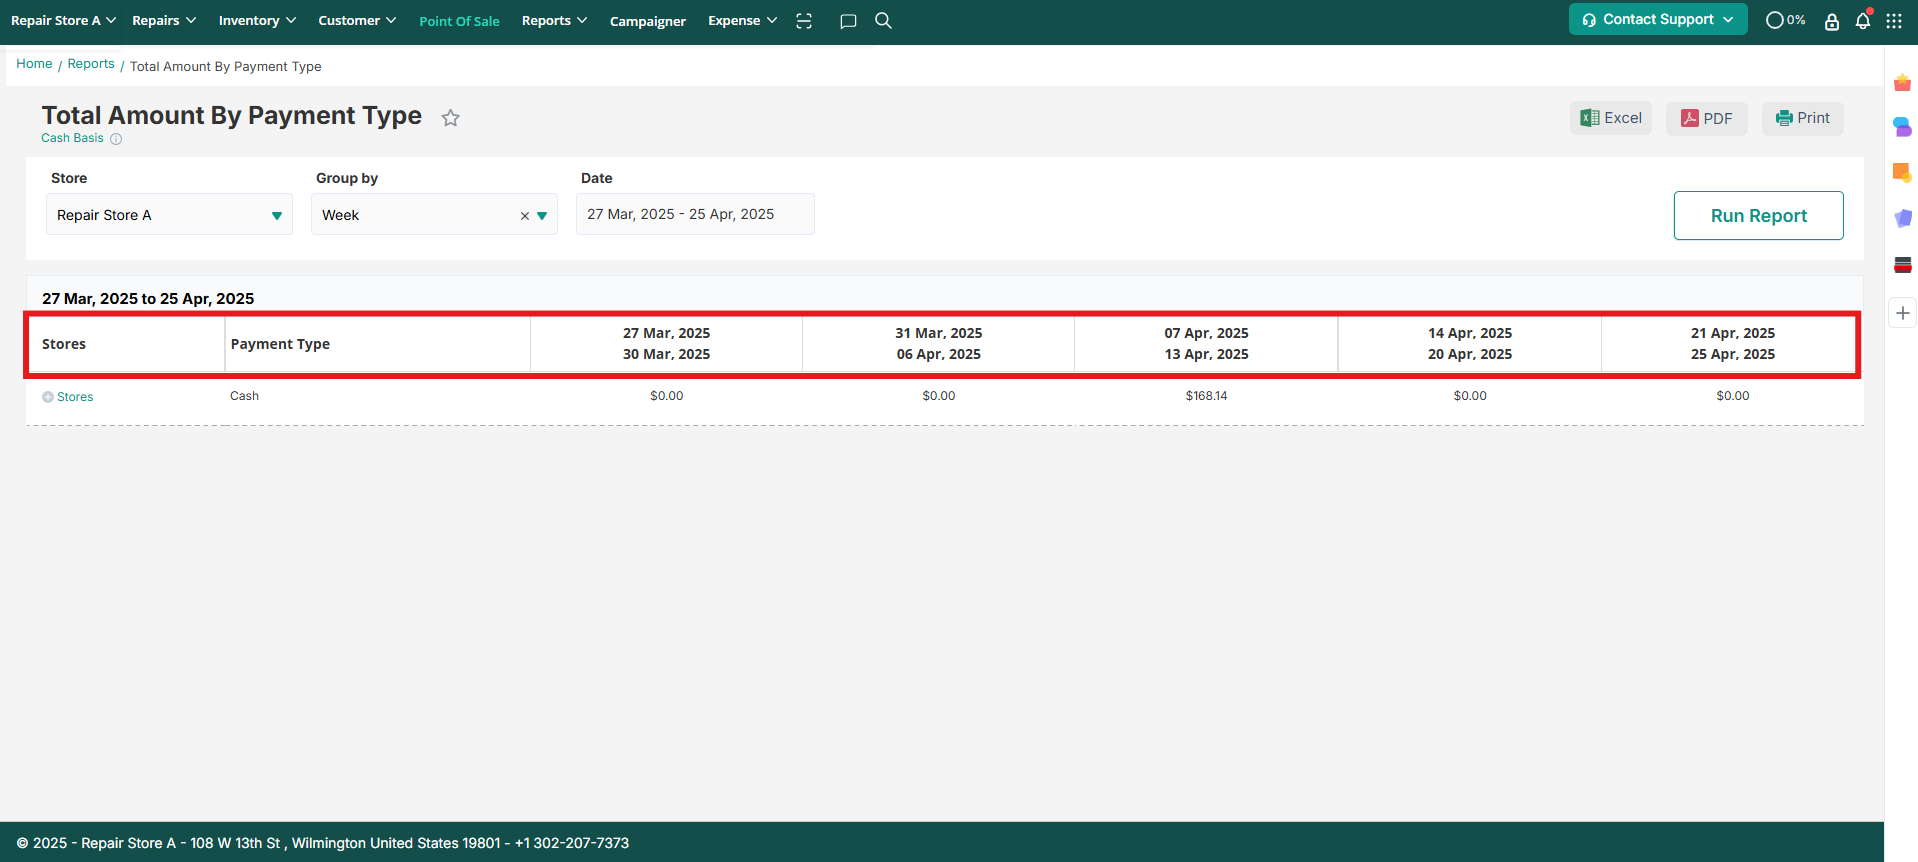Open the Inventory menu

point(257,21)
